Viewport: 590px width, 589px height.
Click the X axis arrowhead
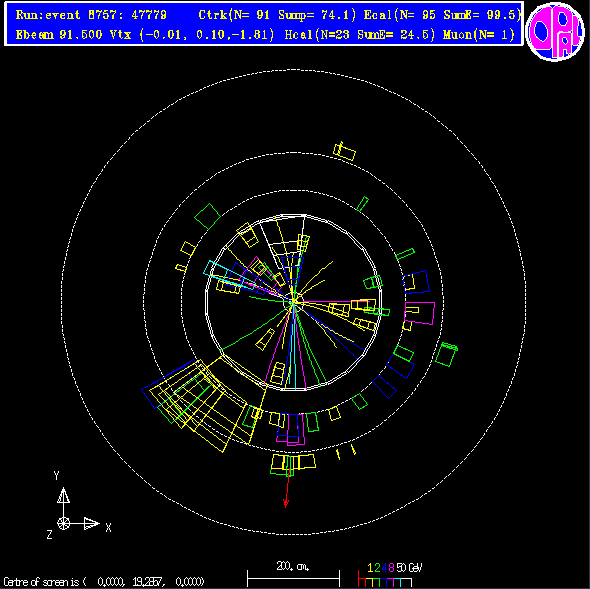click(91, 523)
